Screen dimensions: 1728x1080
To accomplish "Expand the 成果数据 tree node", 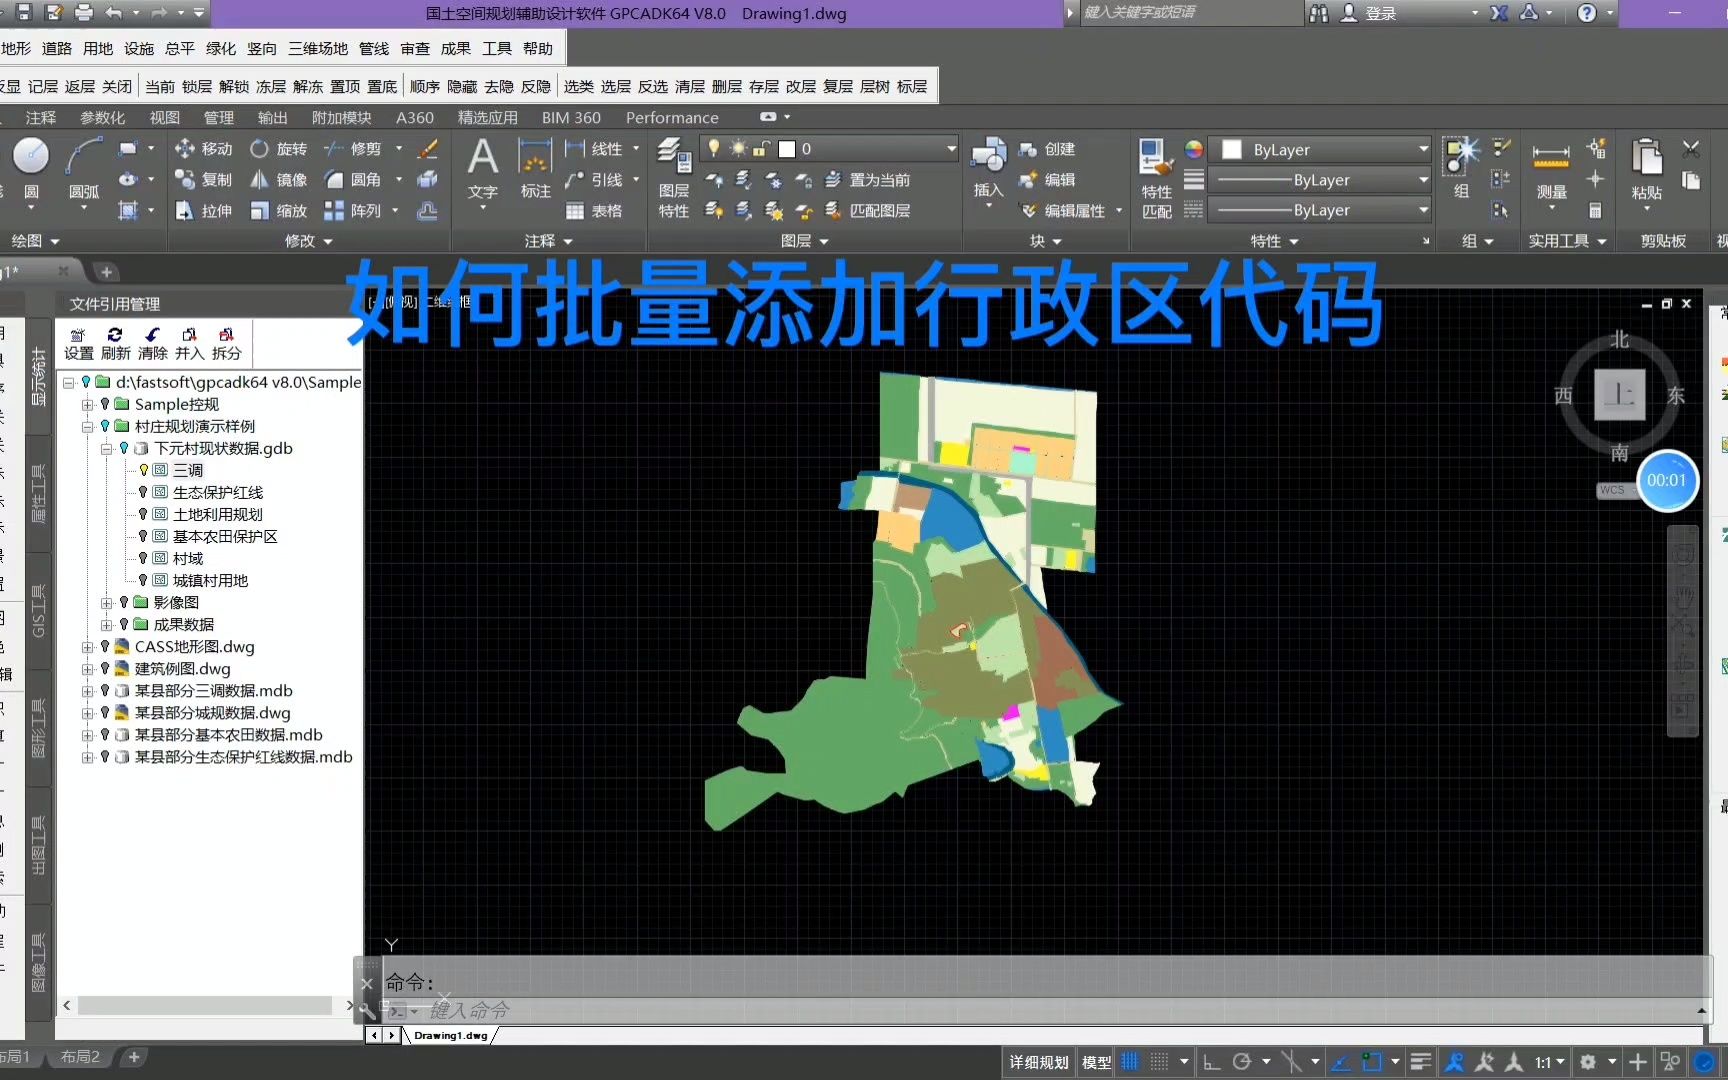I will [106, 625].
